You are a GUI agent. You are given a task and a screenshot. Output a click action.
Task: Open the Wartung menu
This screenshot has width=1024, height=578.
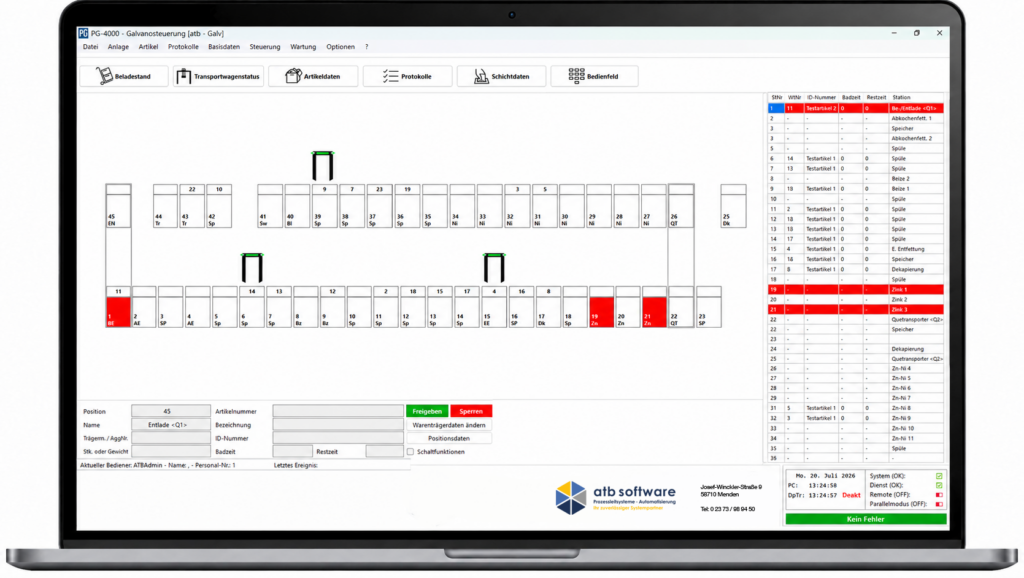click(x=303, y=47)
